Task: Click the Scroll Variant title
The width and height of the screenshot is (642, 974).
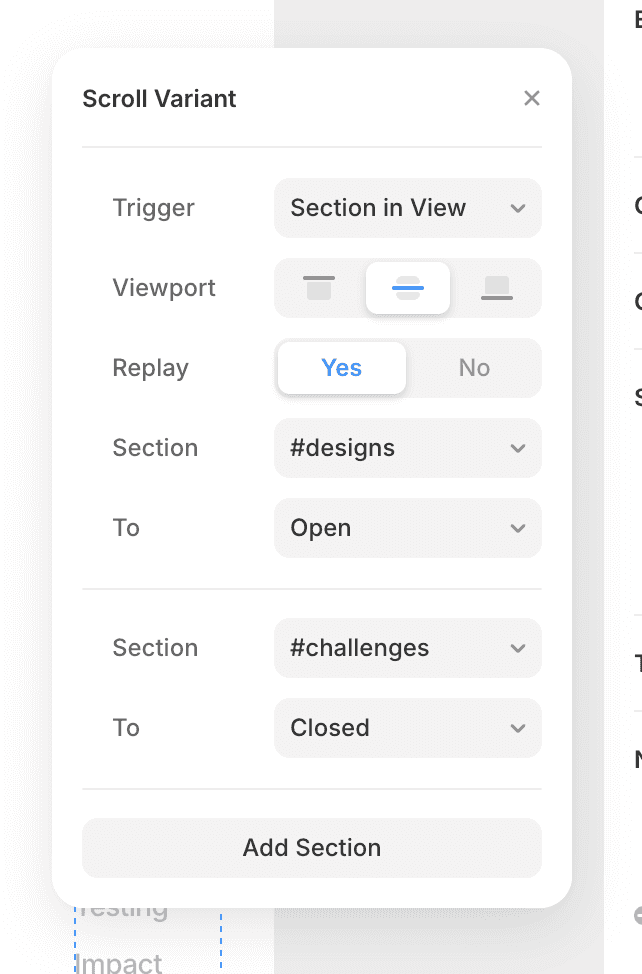Action: tap(159, 99)
